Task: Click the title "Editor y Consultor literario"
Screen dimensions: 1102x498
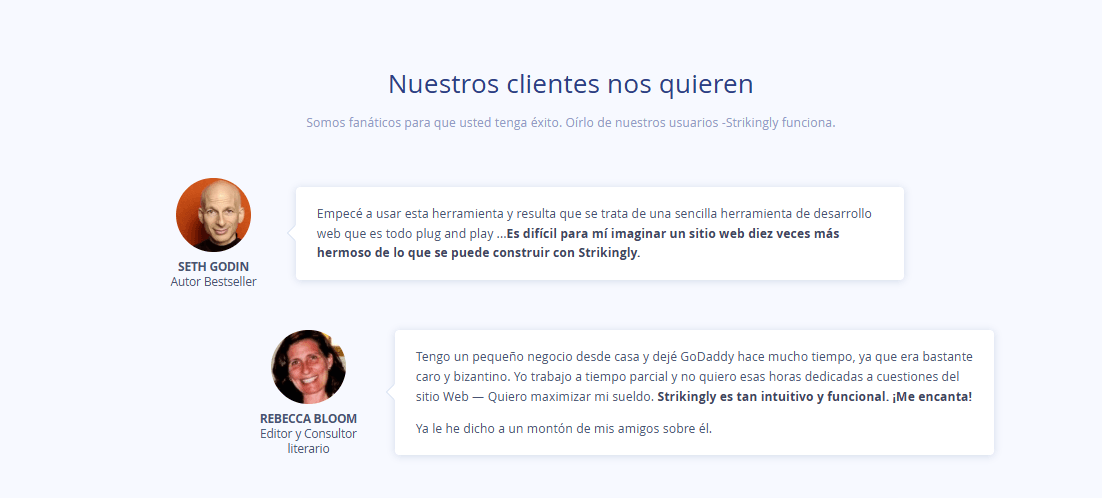Action: [x=309, y=441]
